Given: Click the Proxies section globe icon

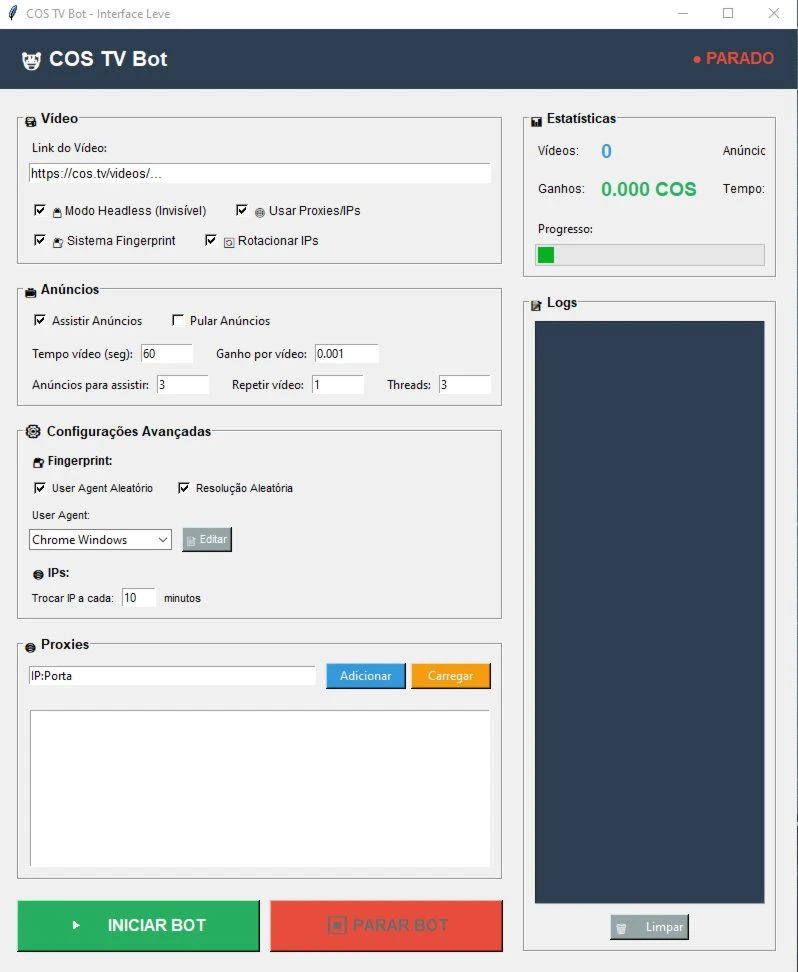Looking at the screenshot, I should coord(30,648).
